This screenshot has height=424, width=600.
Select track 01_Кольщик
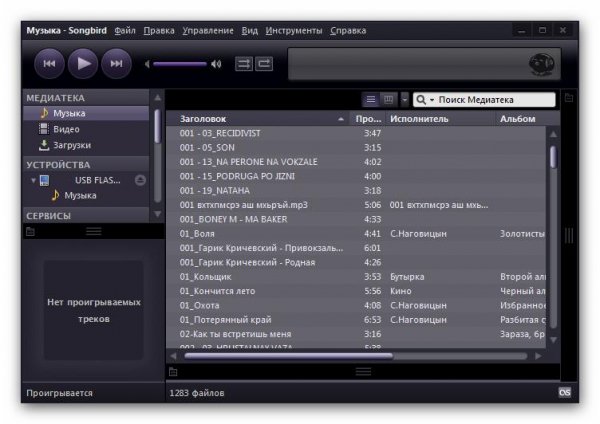(x=356, y=277)
